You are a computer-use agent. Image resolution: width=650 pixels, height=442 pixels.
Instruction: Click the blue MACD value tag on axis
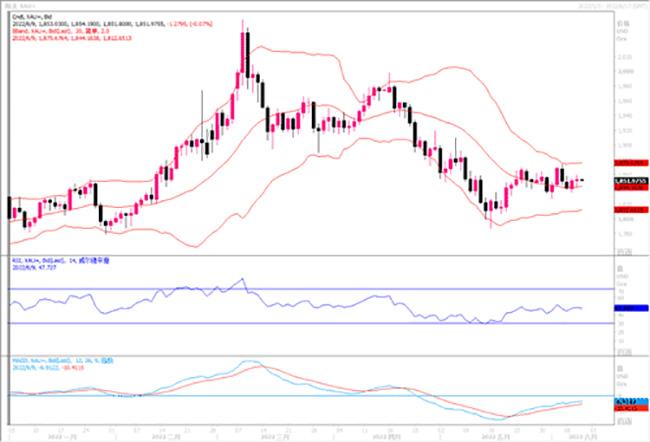(x=630, y=403)
